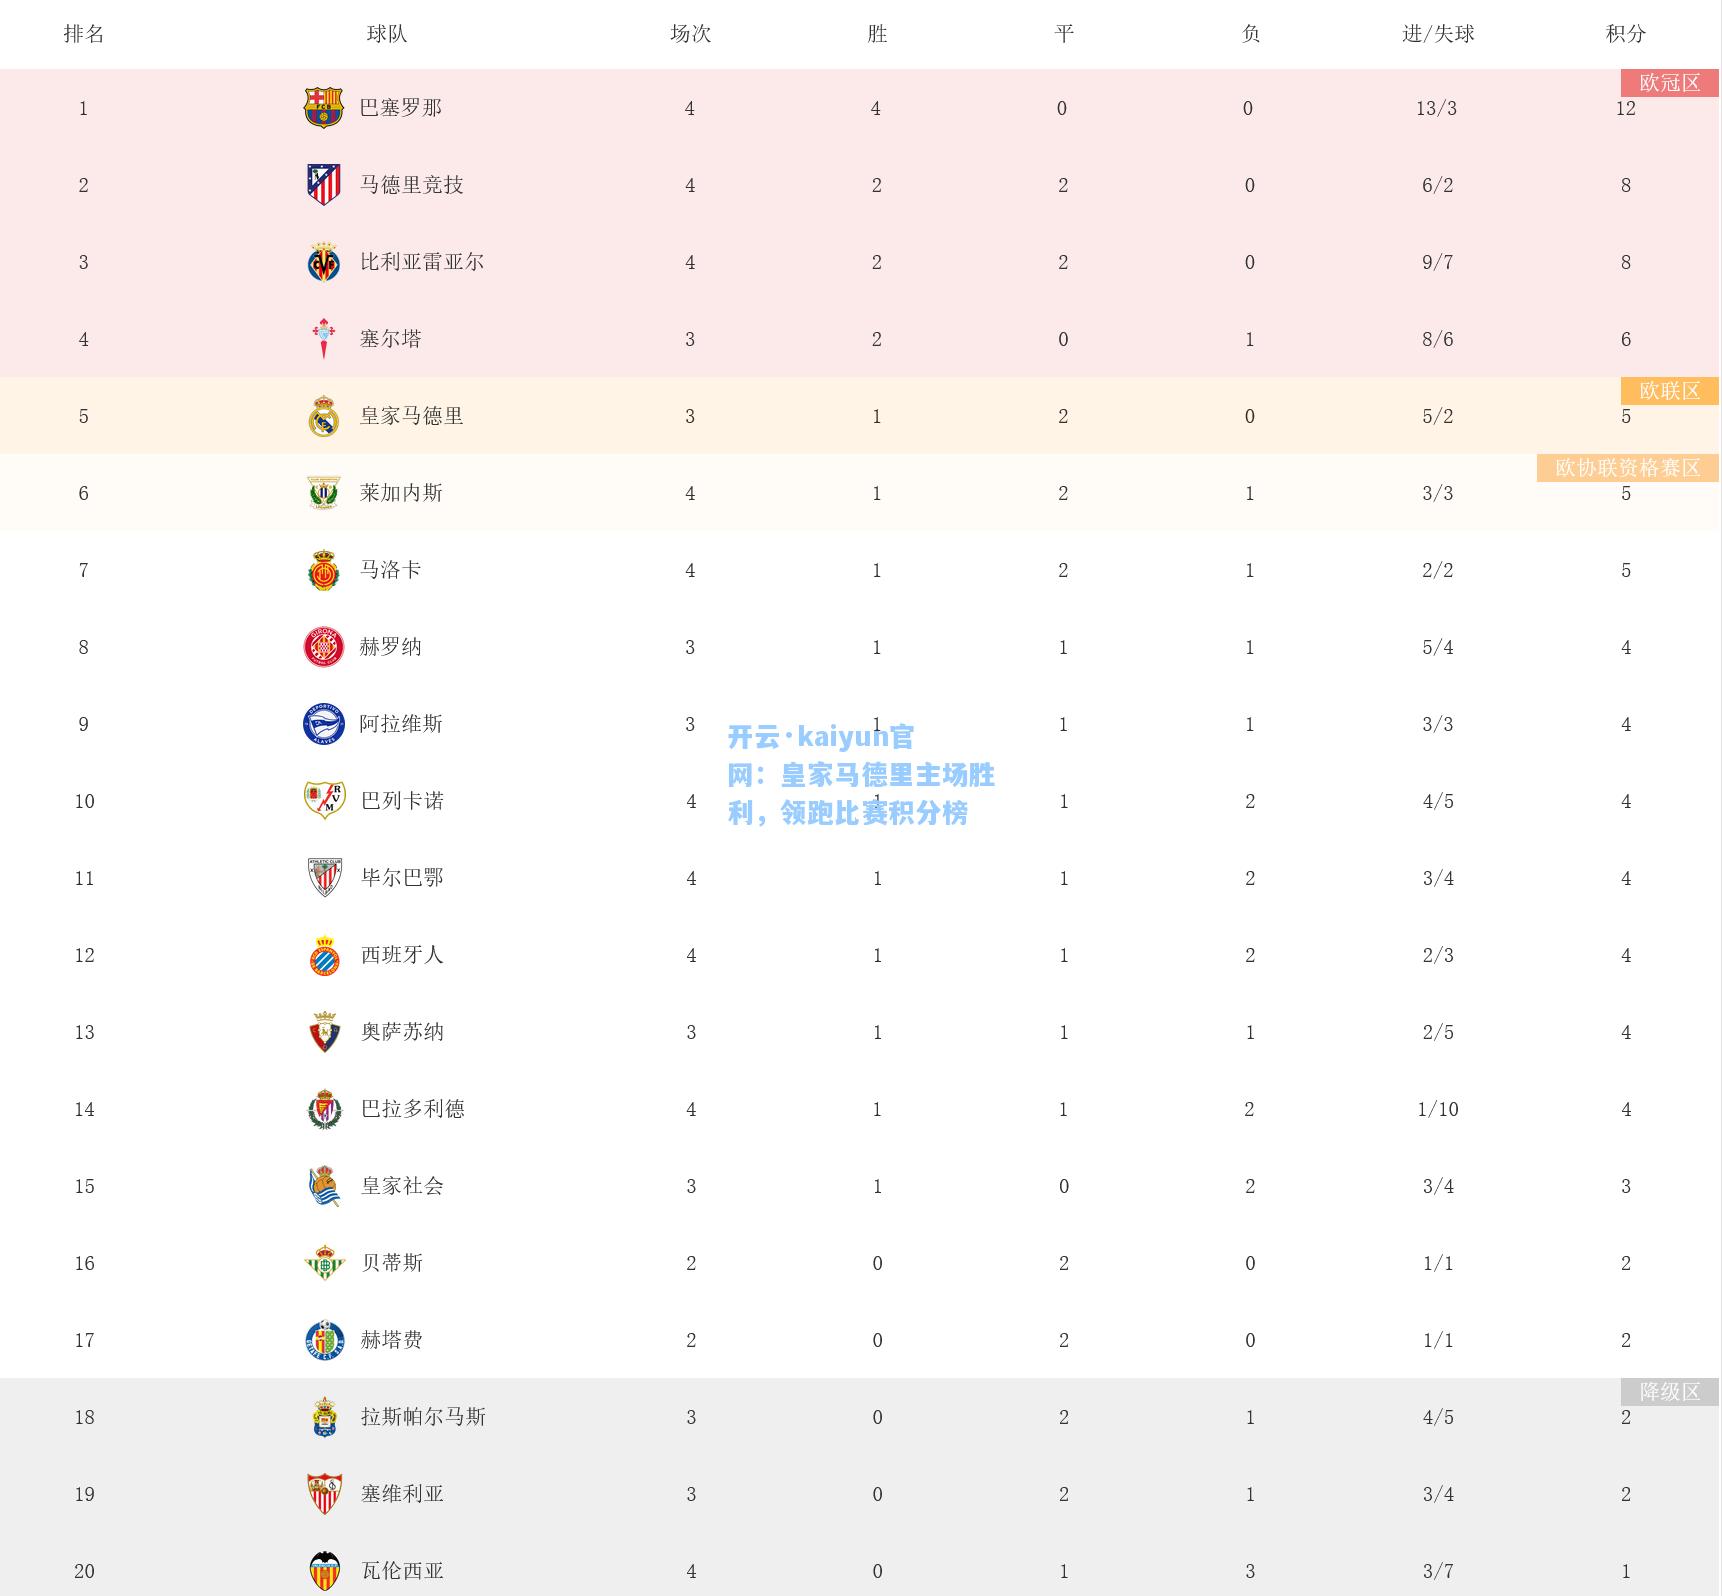Select team name 塞维利亚
This screenshot has height=1596, width=1722.
(402, 1494)
